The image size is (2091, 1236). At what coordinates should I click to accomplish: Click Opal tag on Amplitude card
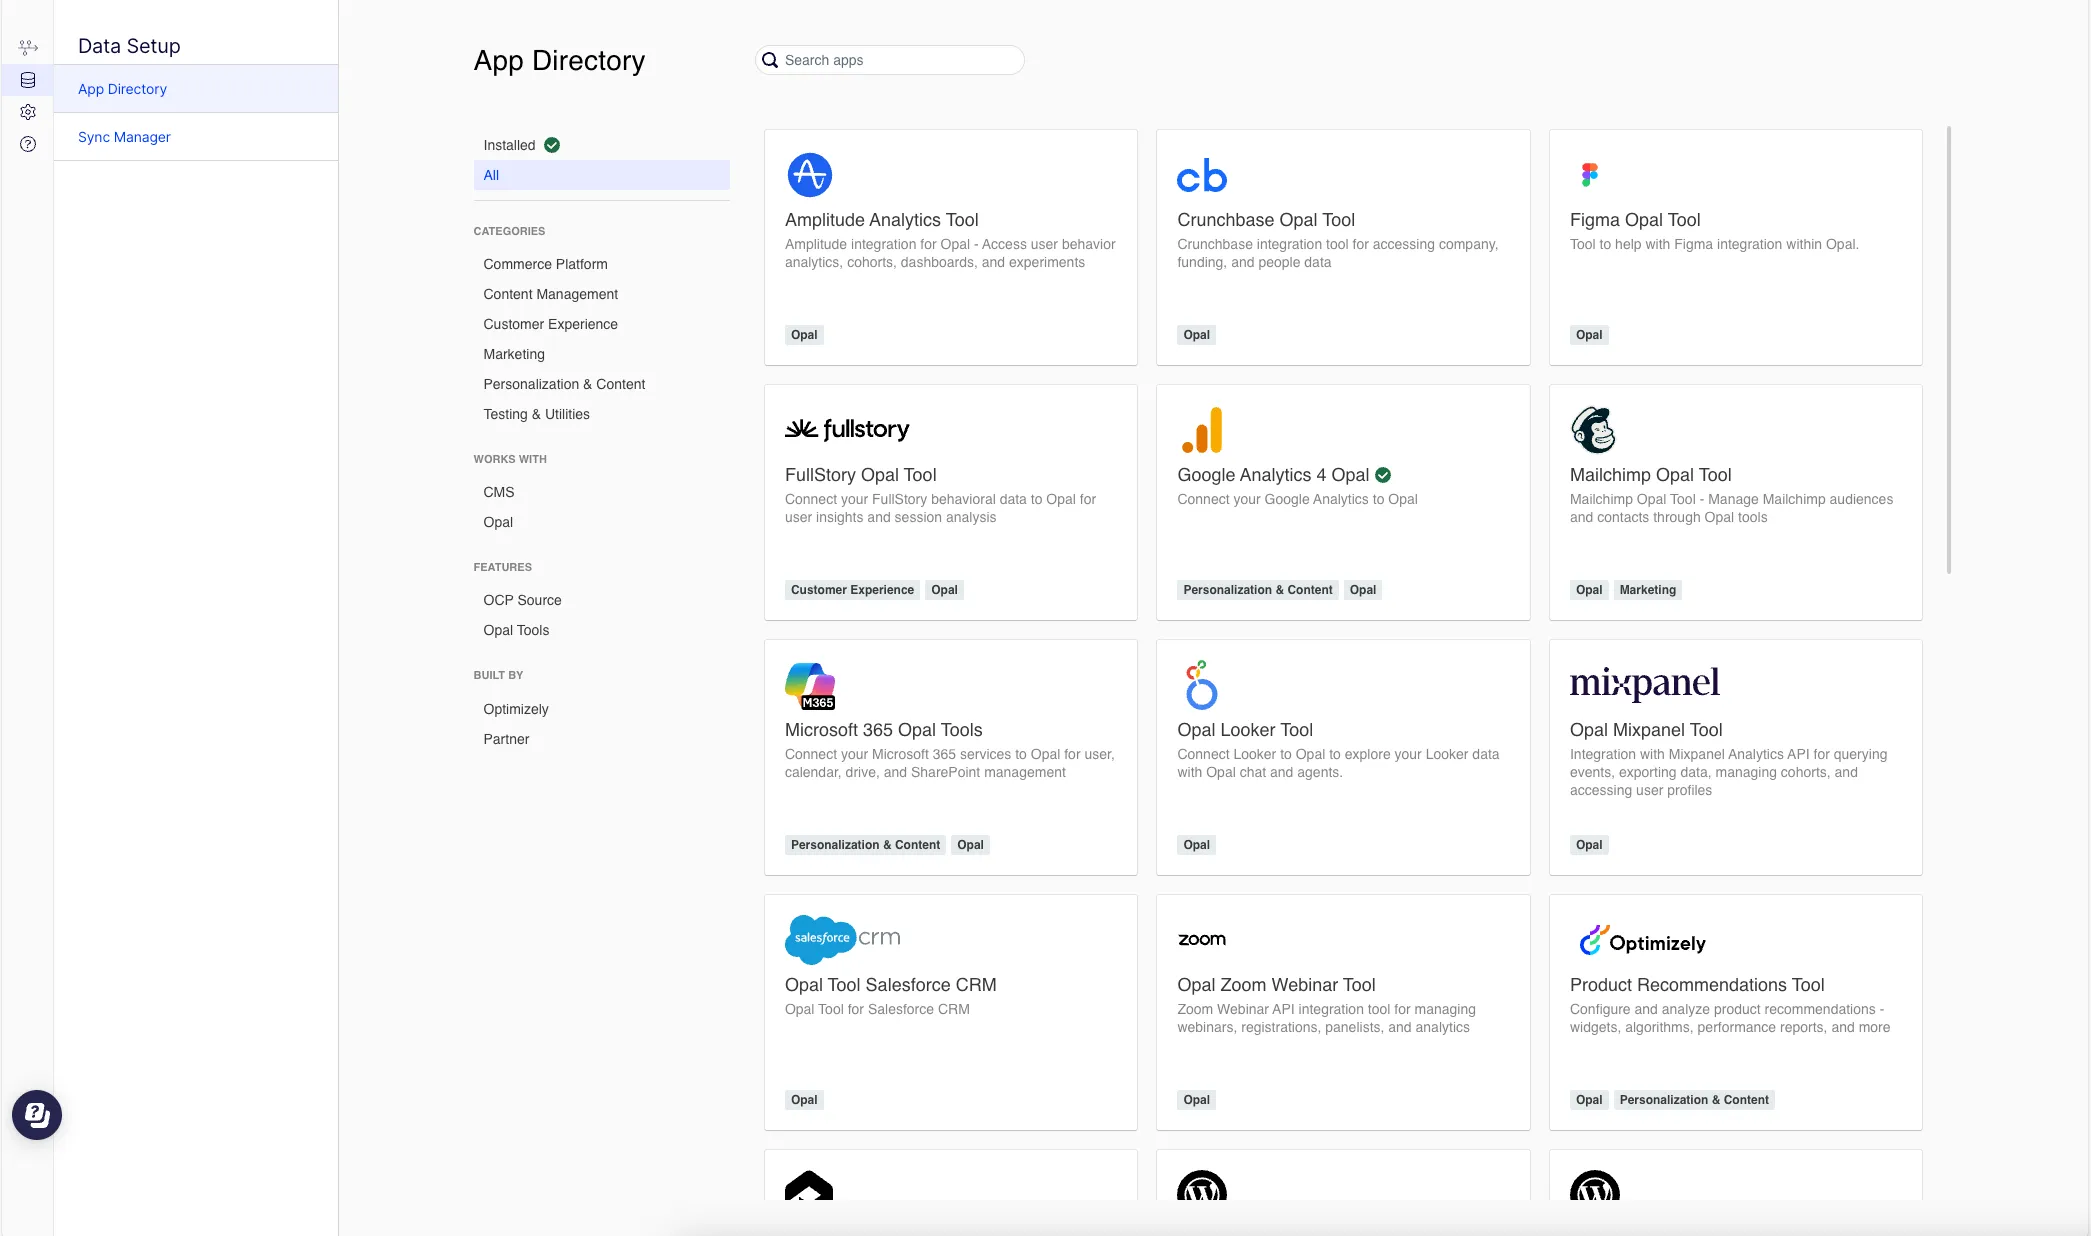click(804, 335)
